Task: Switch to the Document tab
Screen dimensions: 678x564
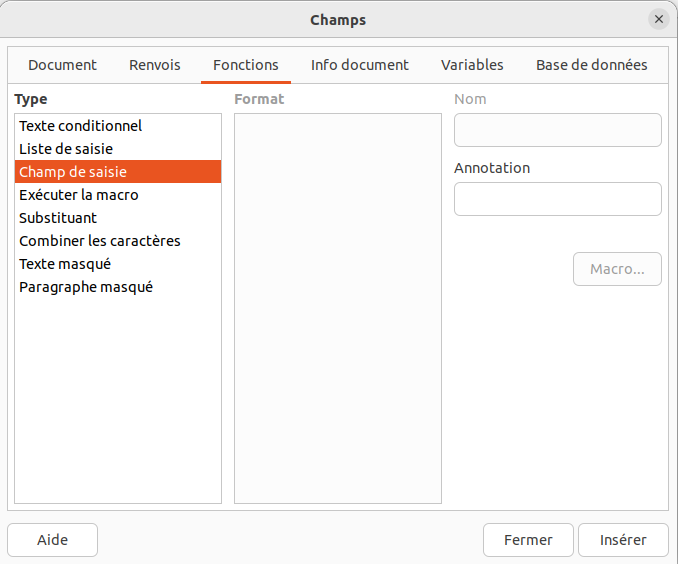Action: (62, 65)
